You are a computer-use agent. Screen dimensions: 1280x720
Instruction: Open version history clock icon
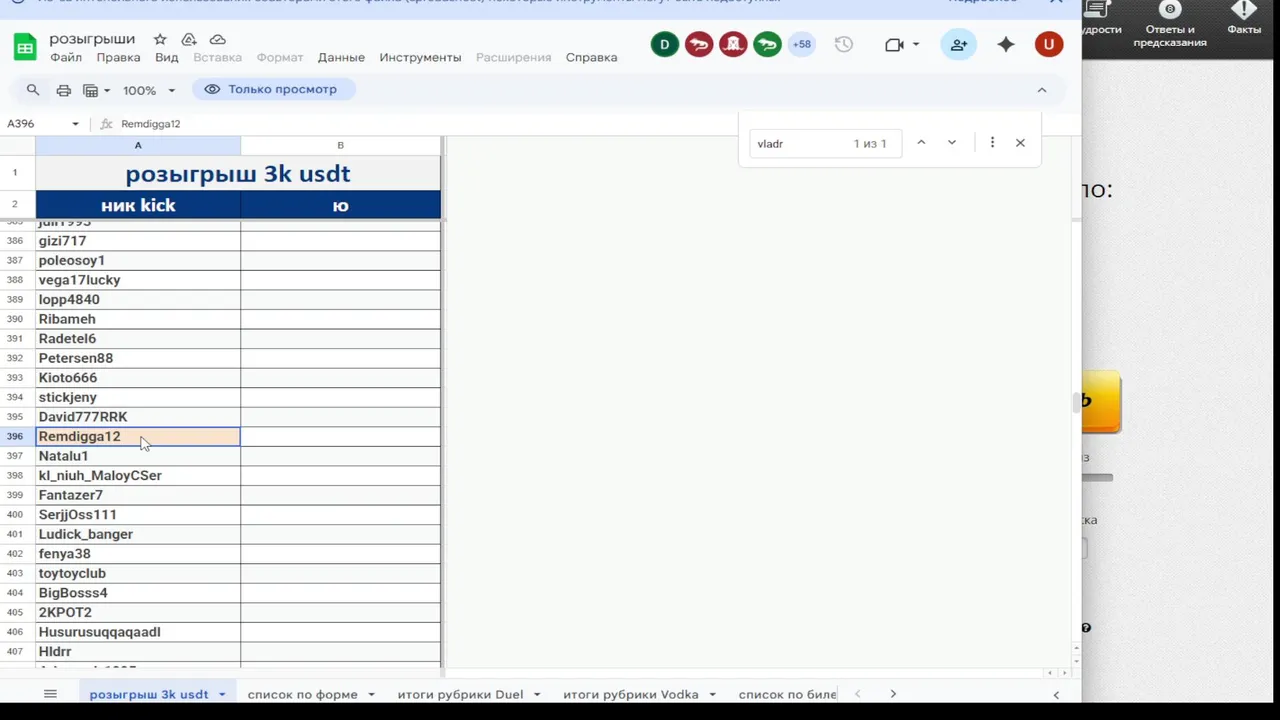844,44
